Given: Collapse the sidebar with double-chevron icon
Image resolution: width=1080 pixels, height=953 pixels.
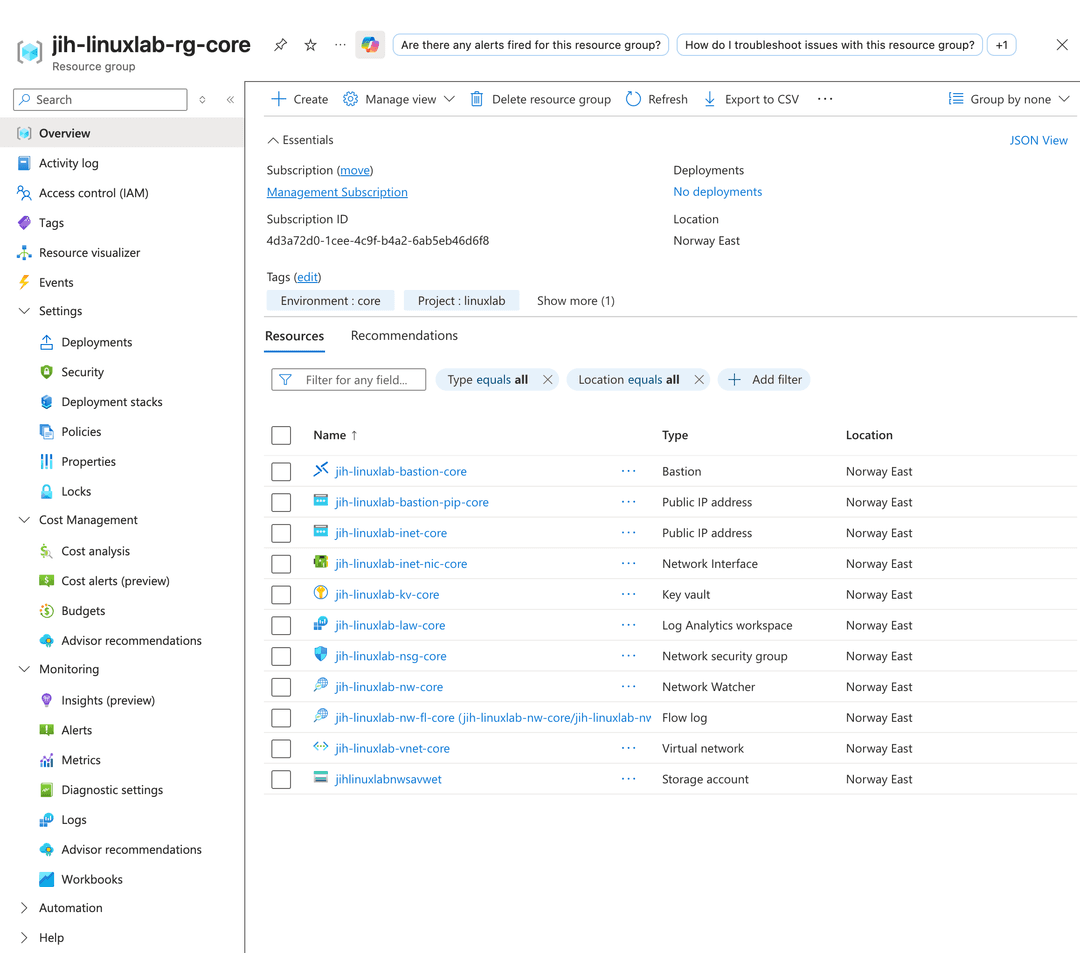Looking at the screenshot, I should [x=230, y=100].
